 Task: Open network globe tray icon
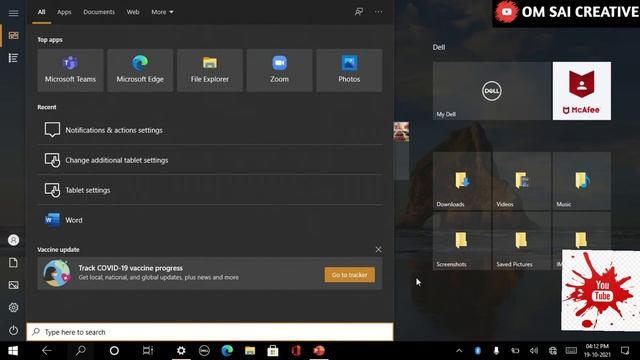pos(553,351)
